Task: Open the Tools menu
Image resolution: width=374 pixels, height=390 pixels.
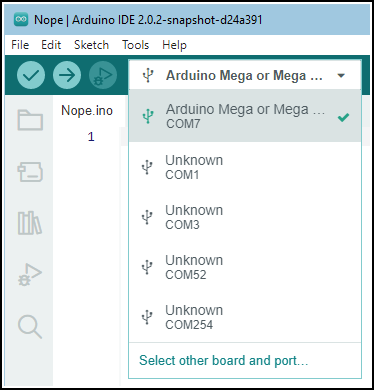Action: click(x=135, y=45)
